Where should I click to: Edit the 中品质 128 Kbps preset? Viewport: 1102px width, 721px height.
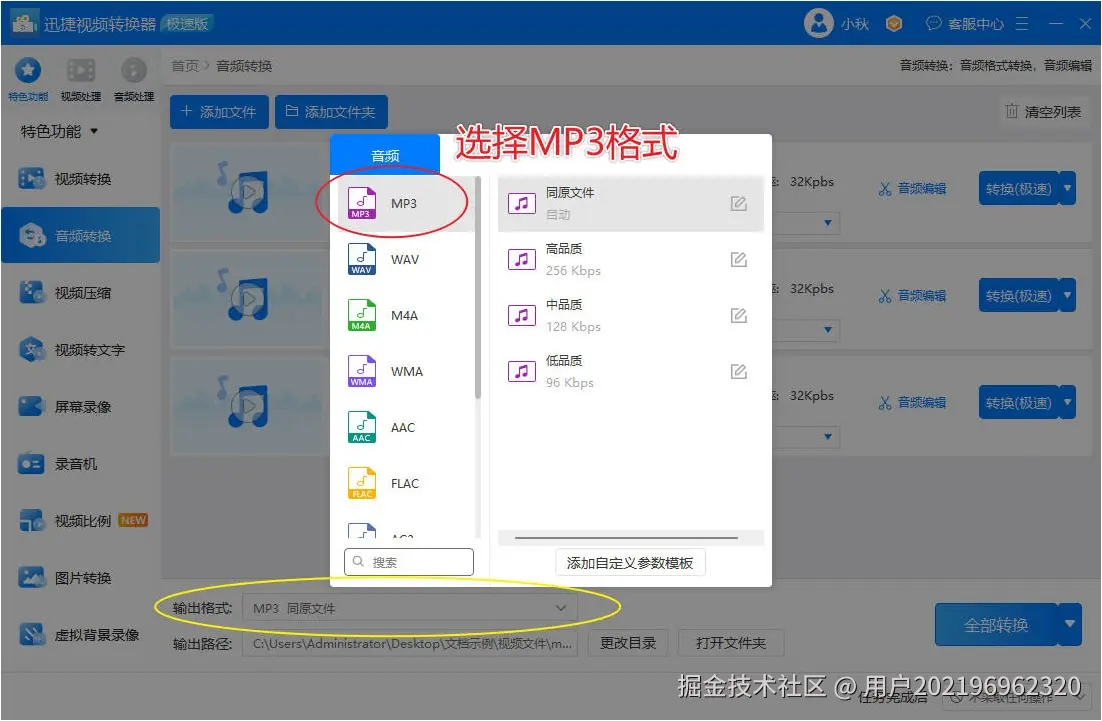point(738,316)
